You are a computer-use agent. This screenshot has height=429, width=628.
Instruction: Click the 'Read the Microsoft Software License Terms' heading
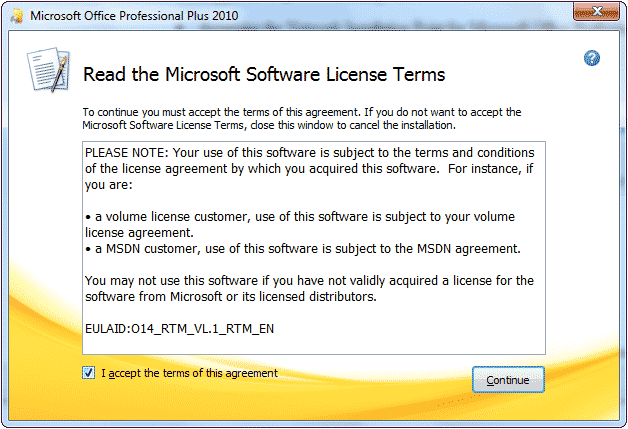click(264, 75)
